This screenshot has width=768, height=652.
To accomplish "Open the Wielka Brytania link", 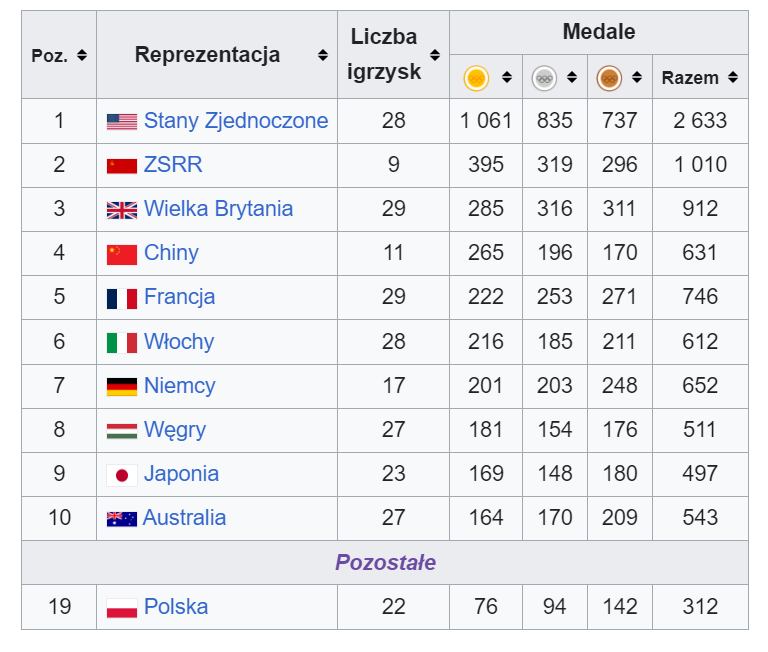I will point(218,209).
